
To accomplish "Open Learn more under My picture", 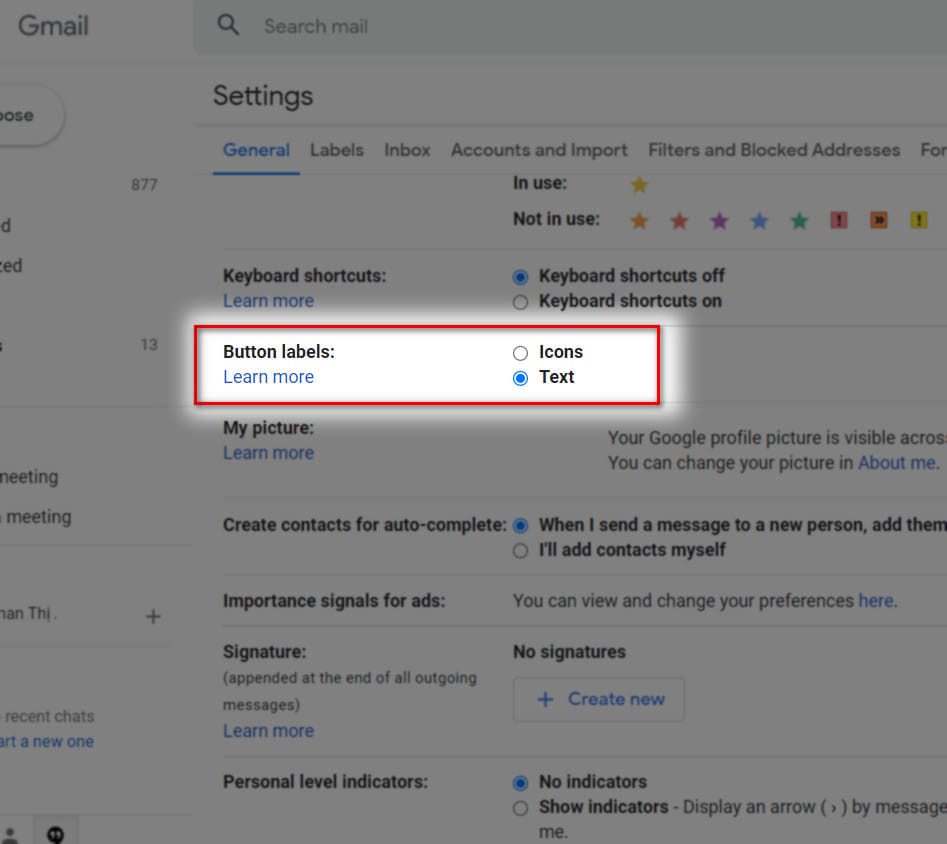I will coord(269,453).
